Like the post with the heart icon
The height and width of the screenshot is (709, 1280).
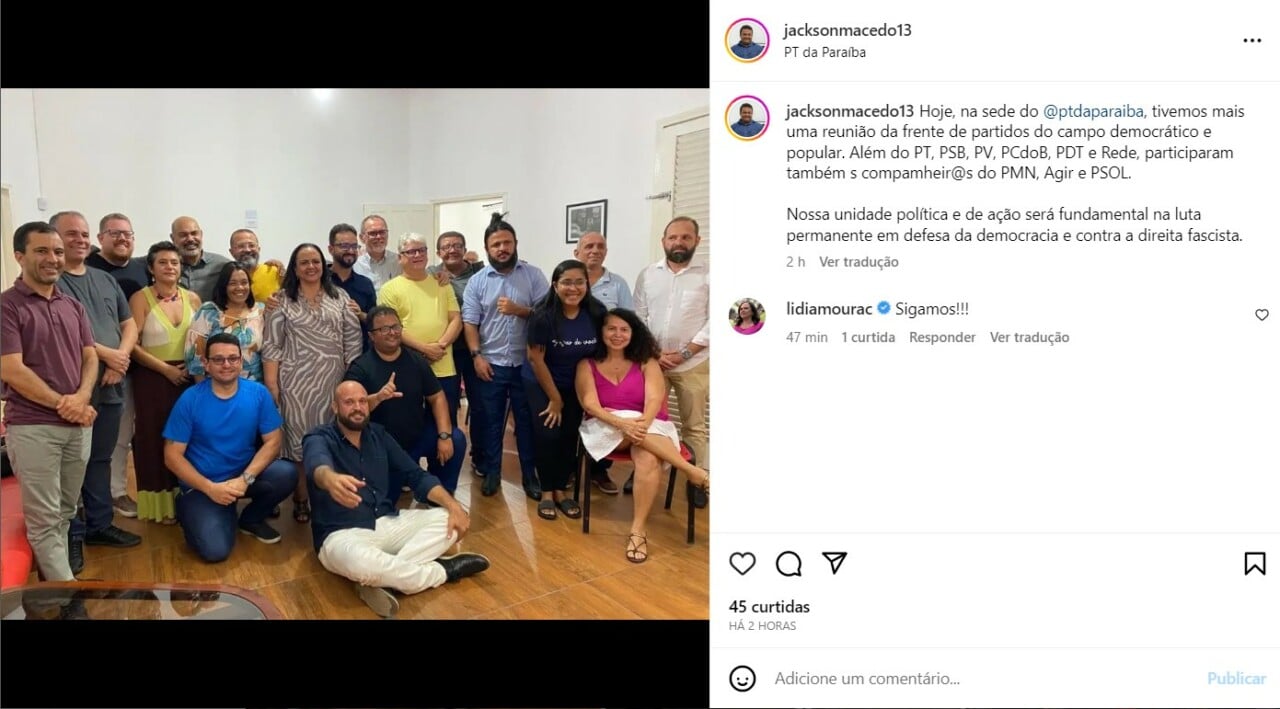click(742, 564)
